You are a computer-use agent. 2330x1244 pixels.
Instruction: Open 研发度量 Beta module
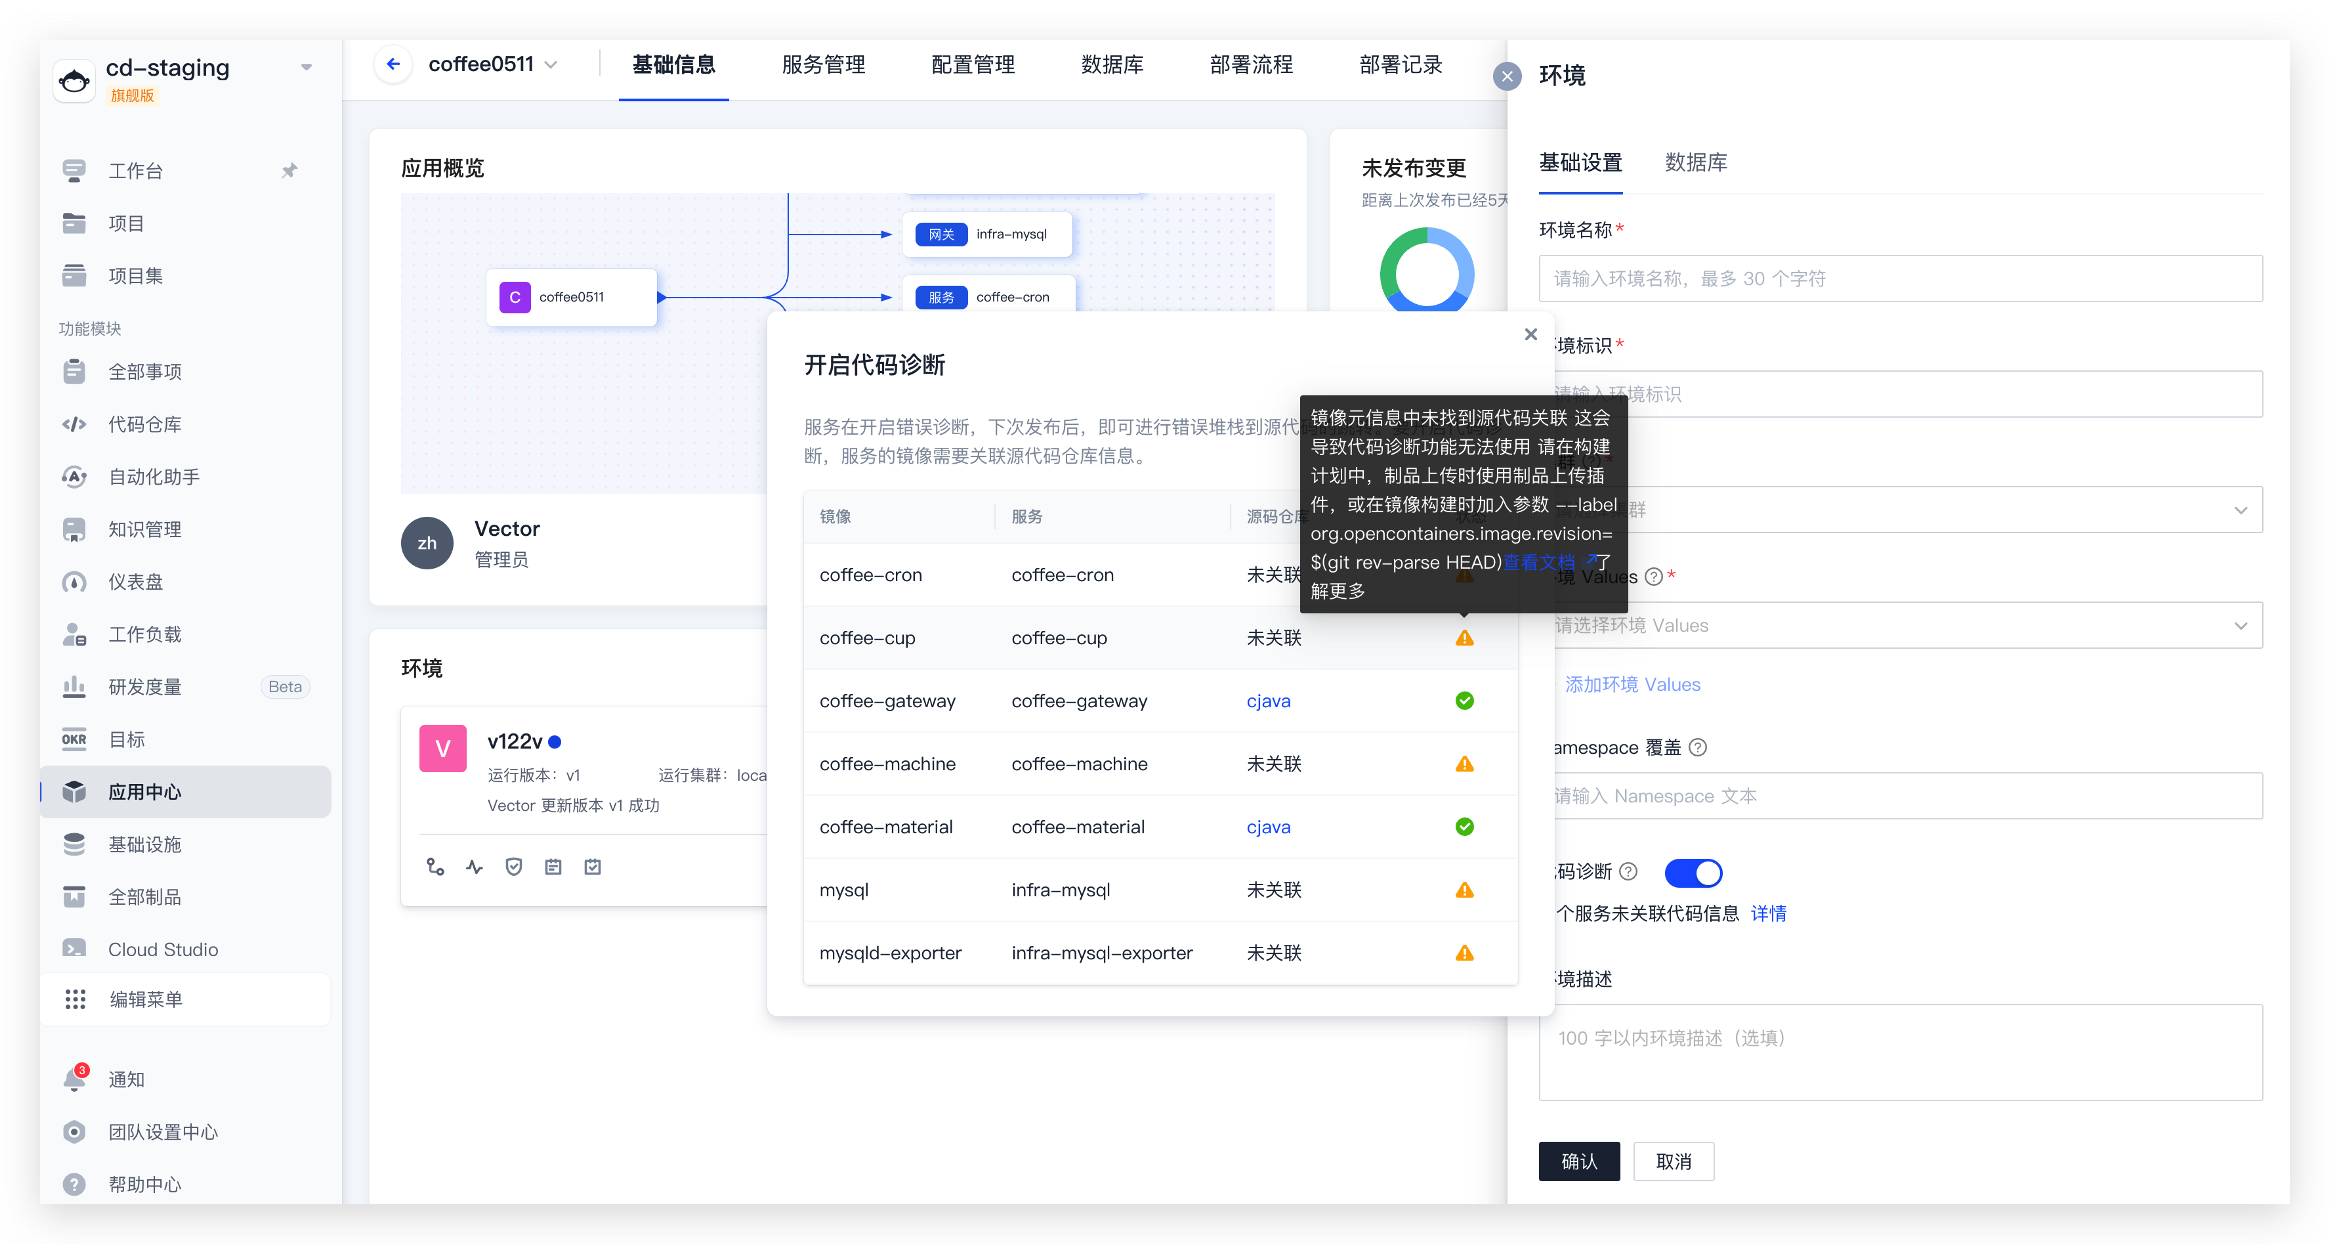coord(186,687)
